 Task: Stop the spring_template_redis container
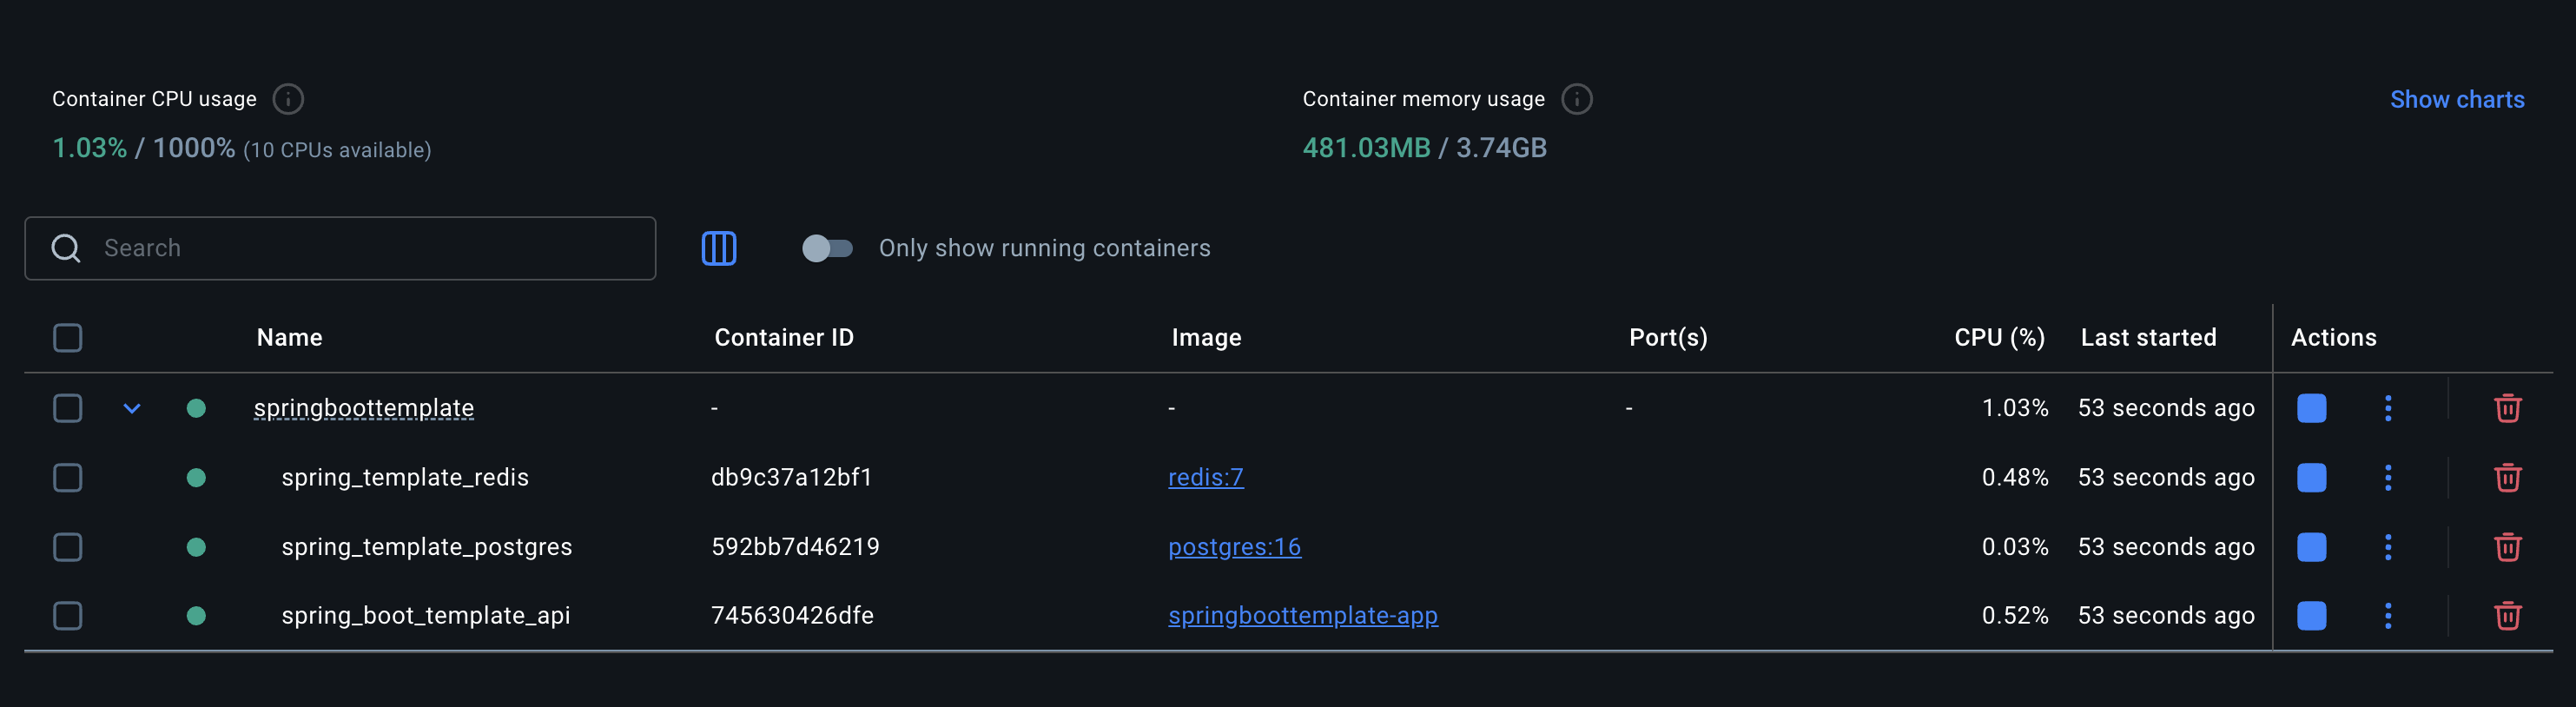[x=2311, y=478]
